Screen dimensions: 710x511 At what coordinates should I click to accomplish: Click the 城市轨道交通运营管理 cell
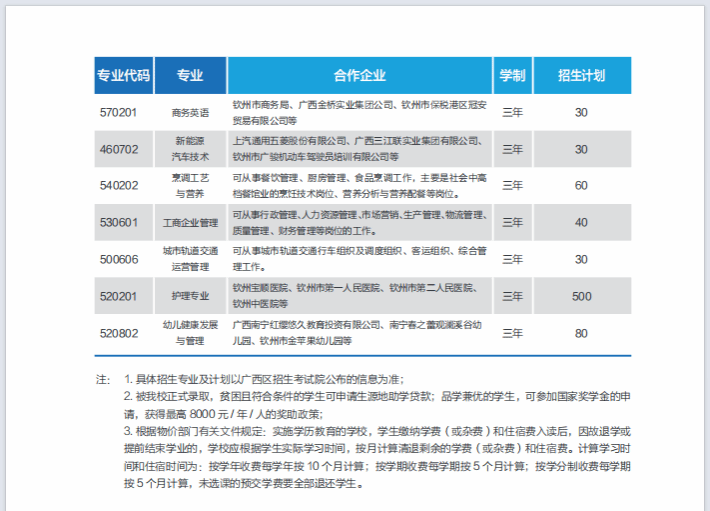[190, 259]
